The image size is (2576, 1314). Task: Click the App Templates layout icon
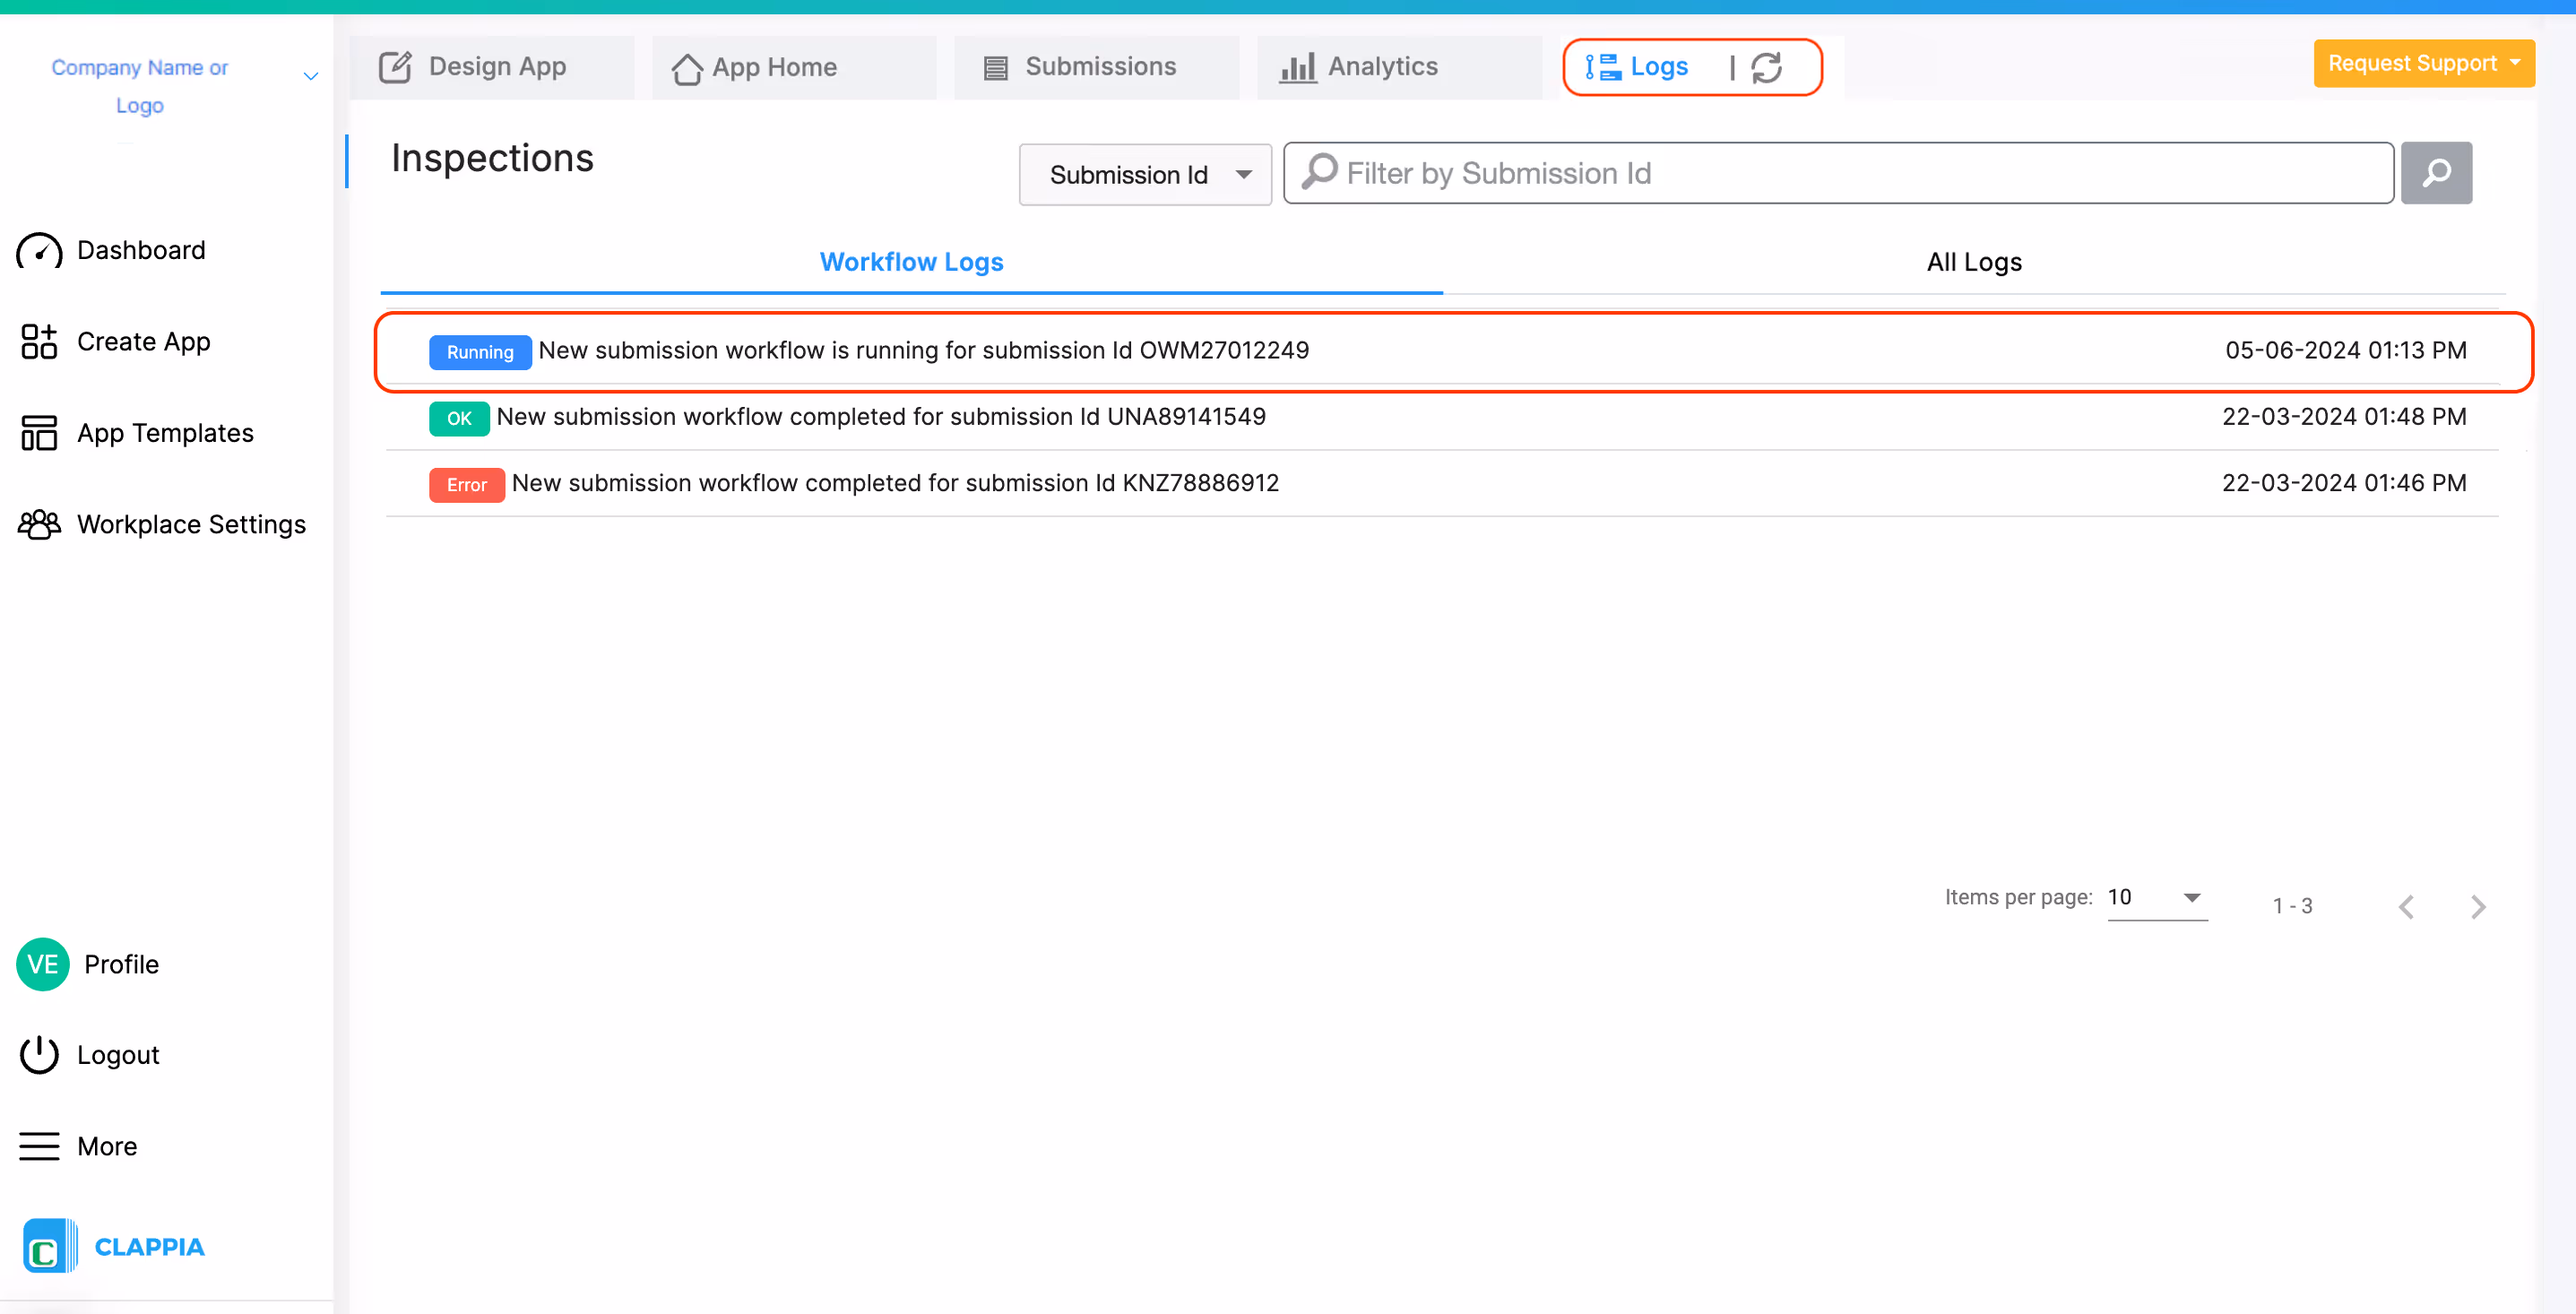(39, 433)
